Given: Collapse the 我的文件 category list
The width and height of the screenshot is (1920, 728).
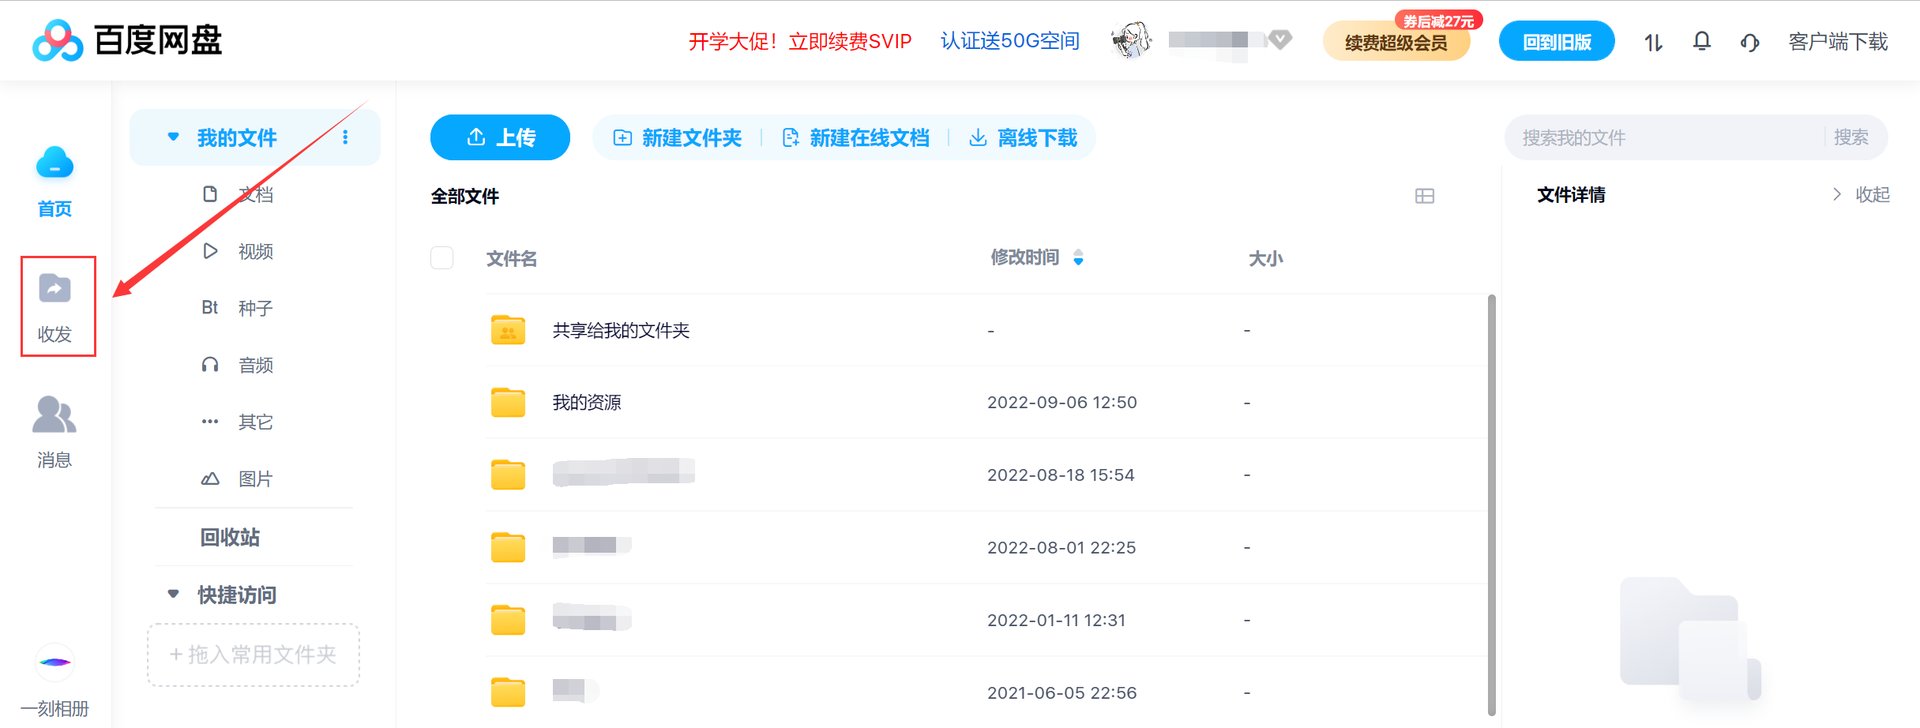Looking at the screenshot, I should [172, 137].
